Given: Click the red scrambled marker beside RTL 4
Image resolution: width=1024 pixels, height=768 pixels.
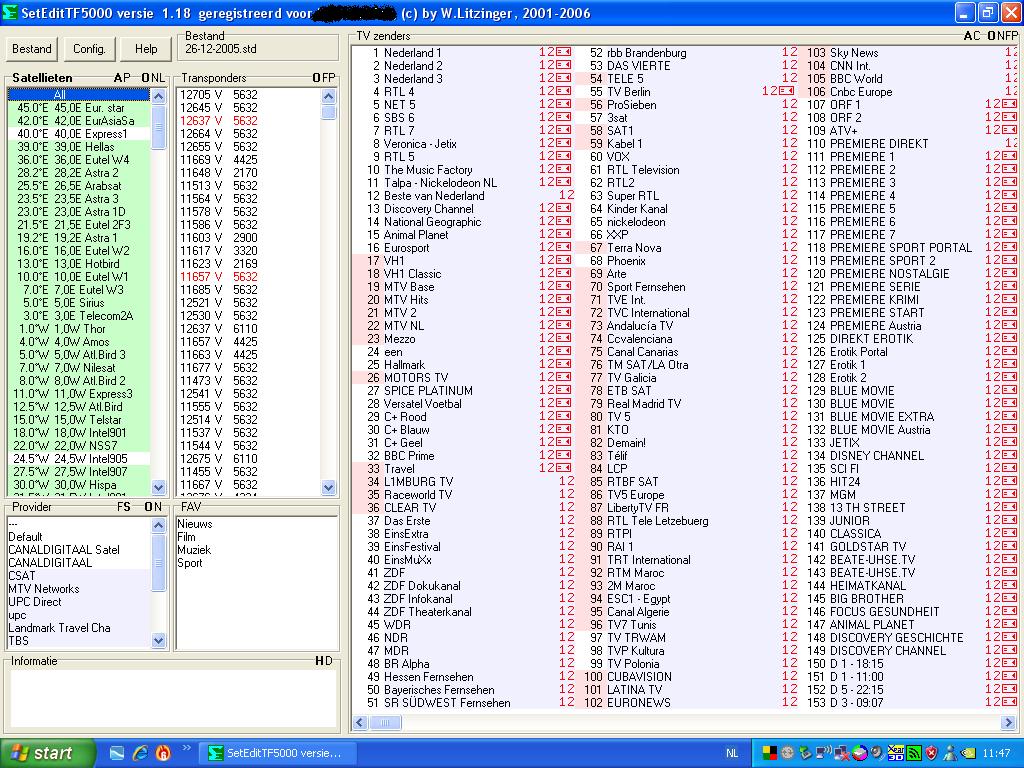Looking at the screenshot, I should click(564, 91).
